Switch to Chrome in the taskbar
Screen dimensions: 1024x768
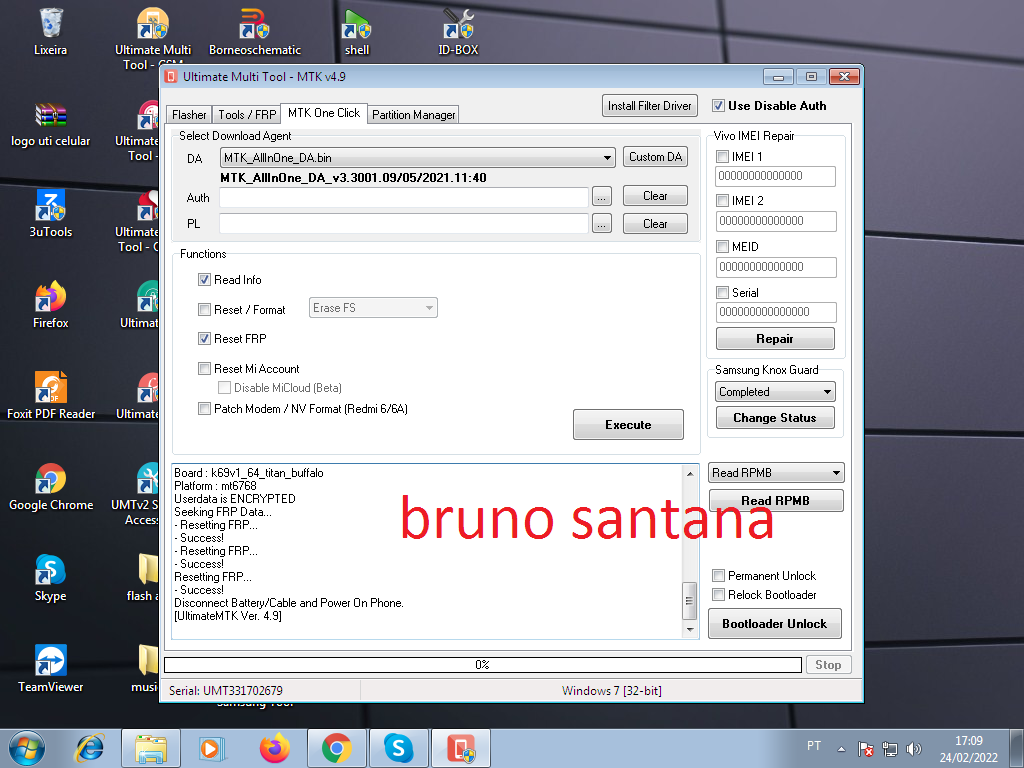[336, 748]
